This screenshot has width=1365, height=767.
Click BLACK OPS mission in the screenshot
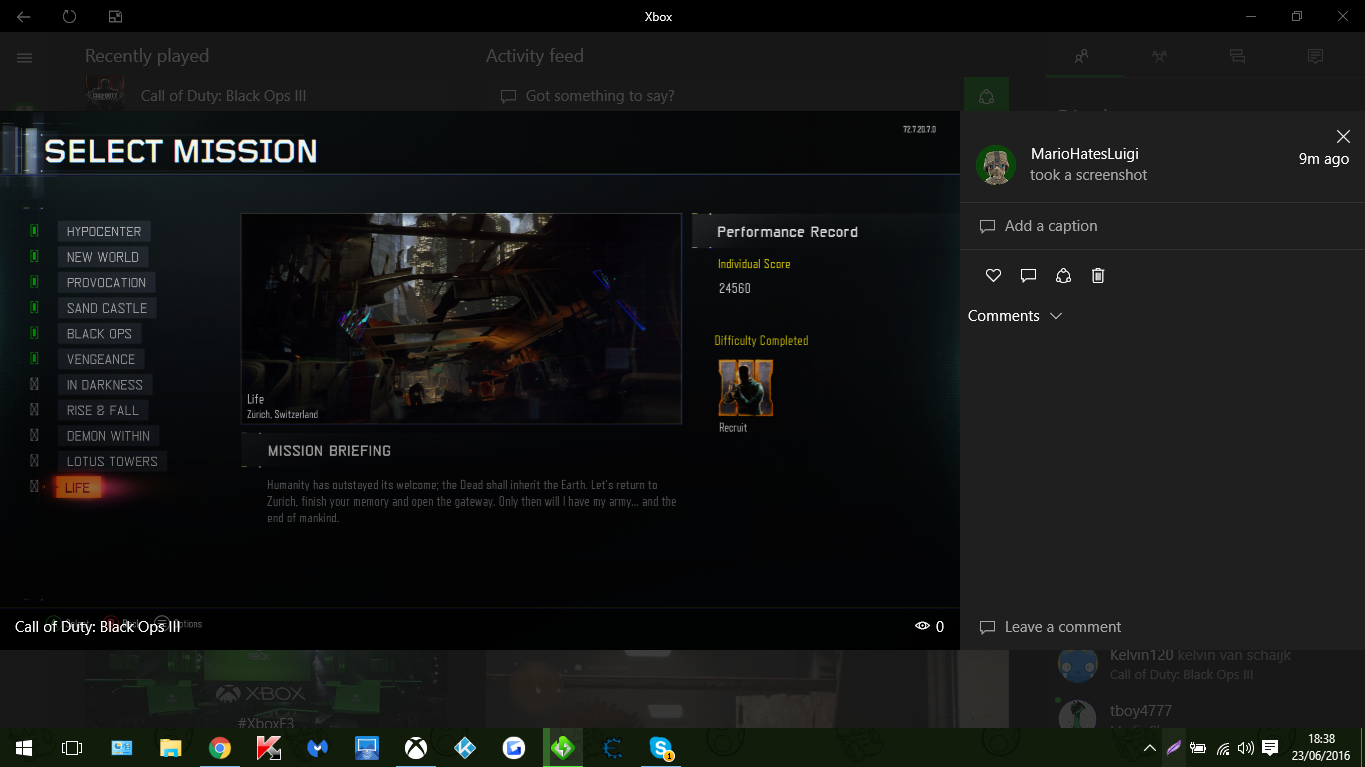(x=99, y=334)
